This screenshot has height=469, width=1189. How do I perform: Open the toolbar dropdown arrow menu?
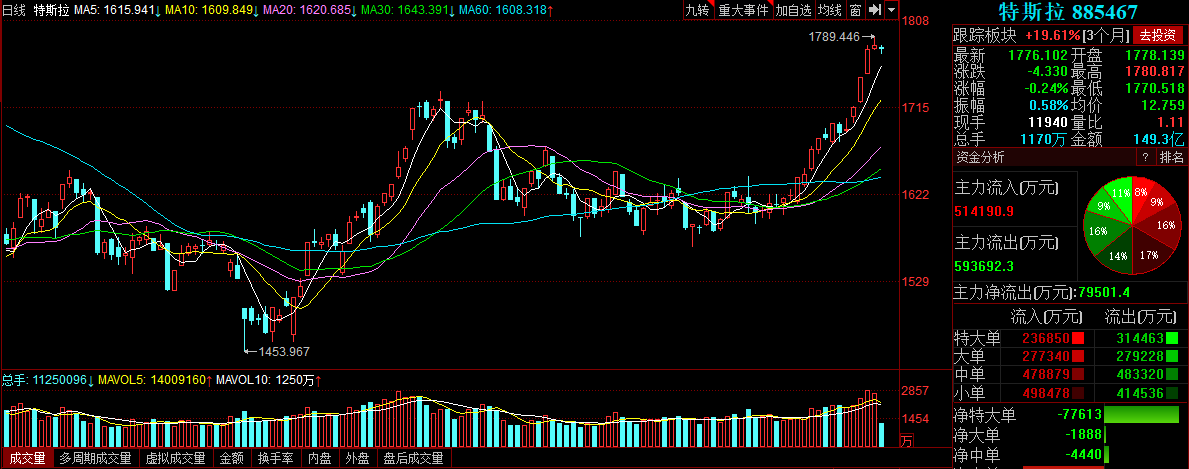891,10
